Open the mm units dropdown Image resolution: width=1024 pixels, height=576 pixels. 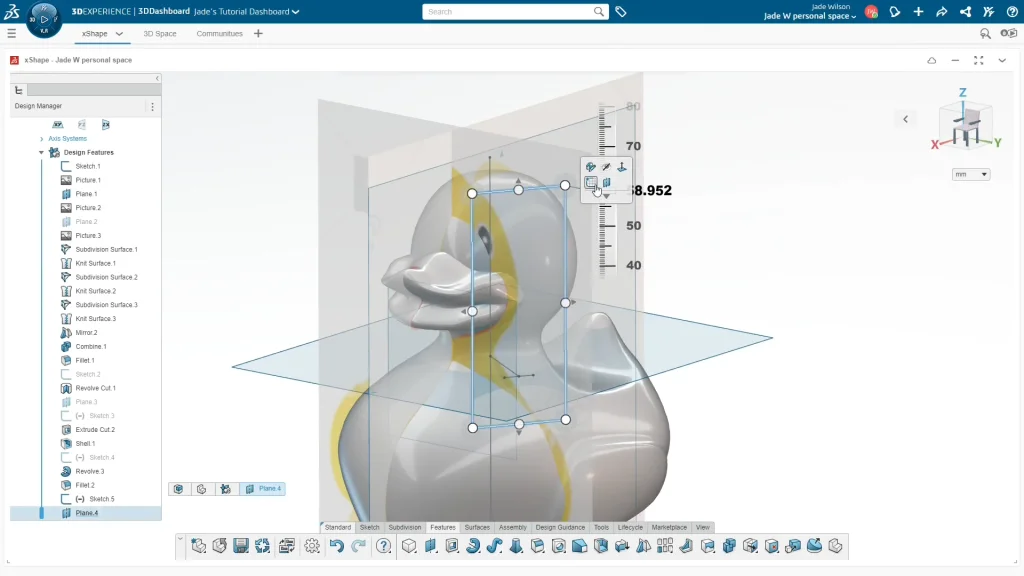pyautogui.click(x=970, y=174)
